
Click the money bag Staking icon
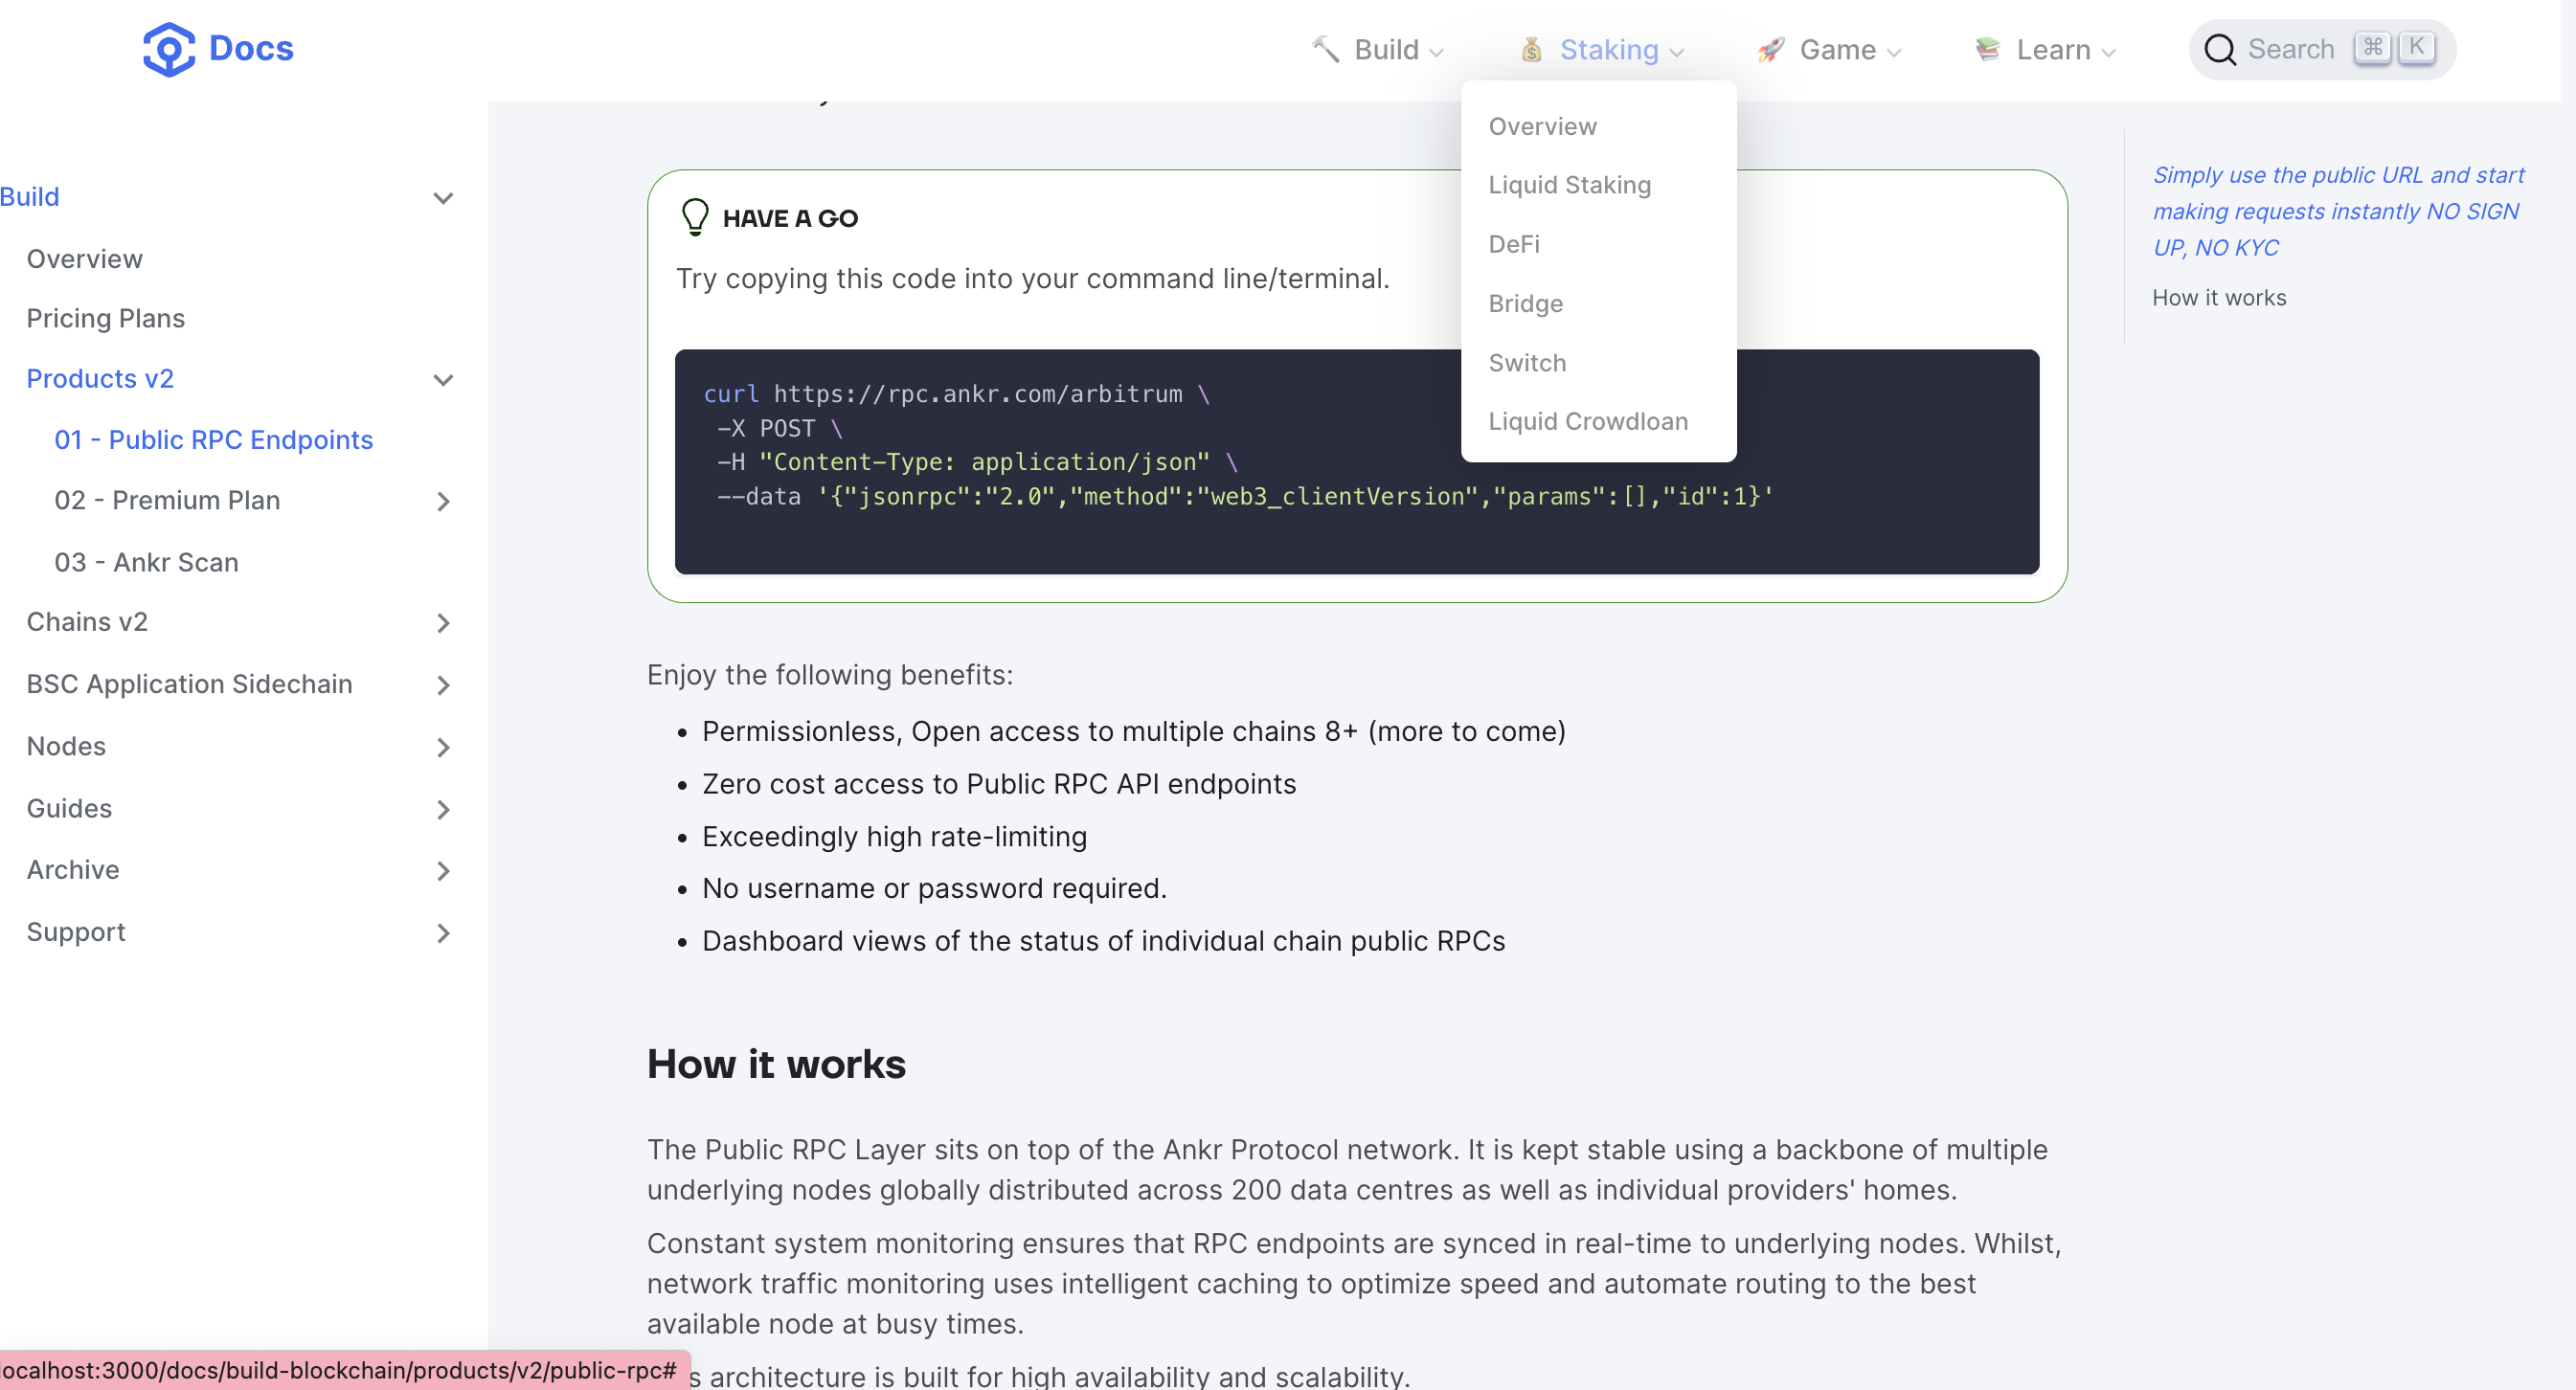point(1531,49)
